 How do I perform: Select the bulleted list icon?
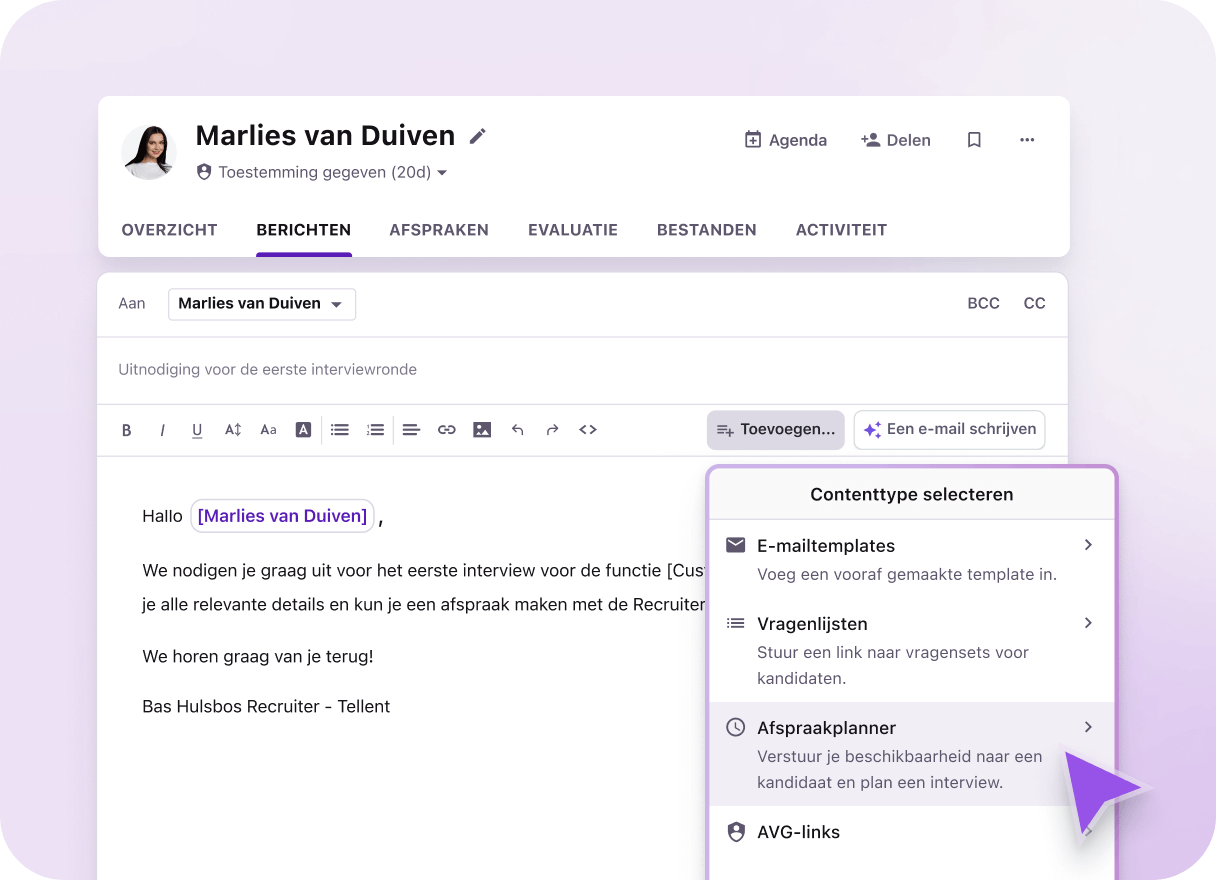click(339, 429)
